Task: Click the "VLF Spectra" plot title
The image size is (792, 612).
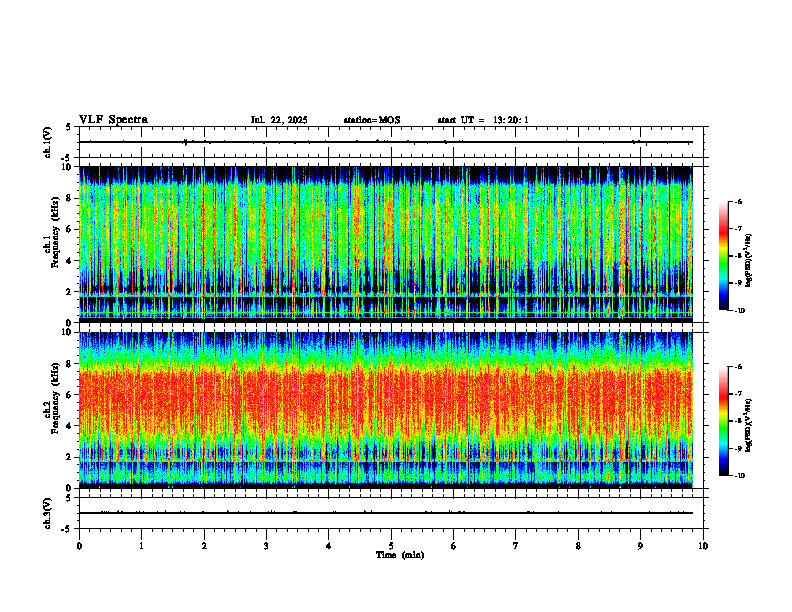Action: (x=113, y=120)
